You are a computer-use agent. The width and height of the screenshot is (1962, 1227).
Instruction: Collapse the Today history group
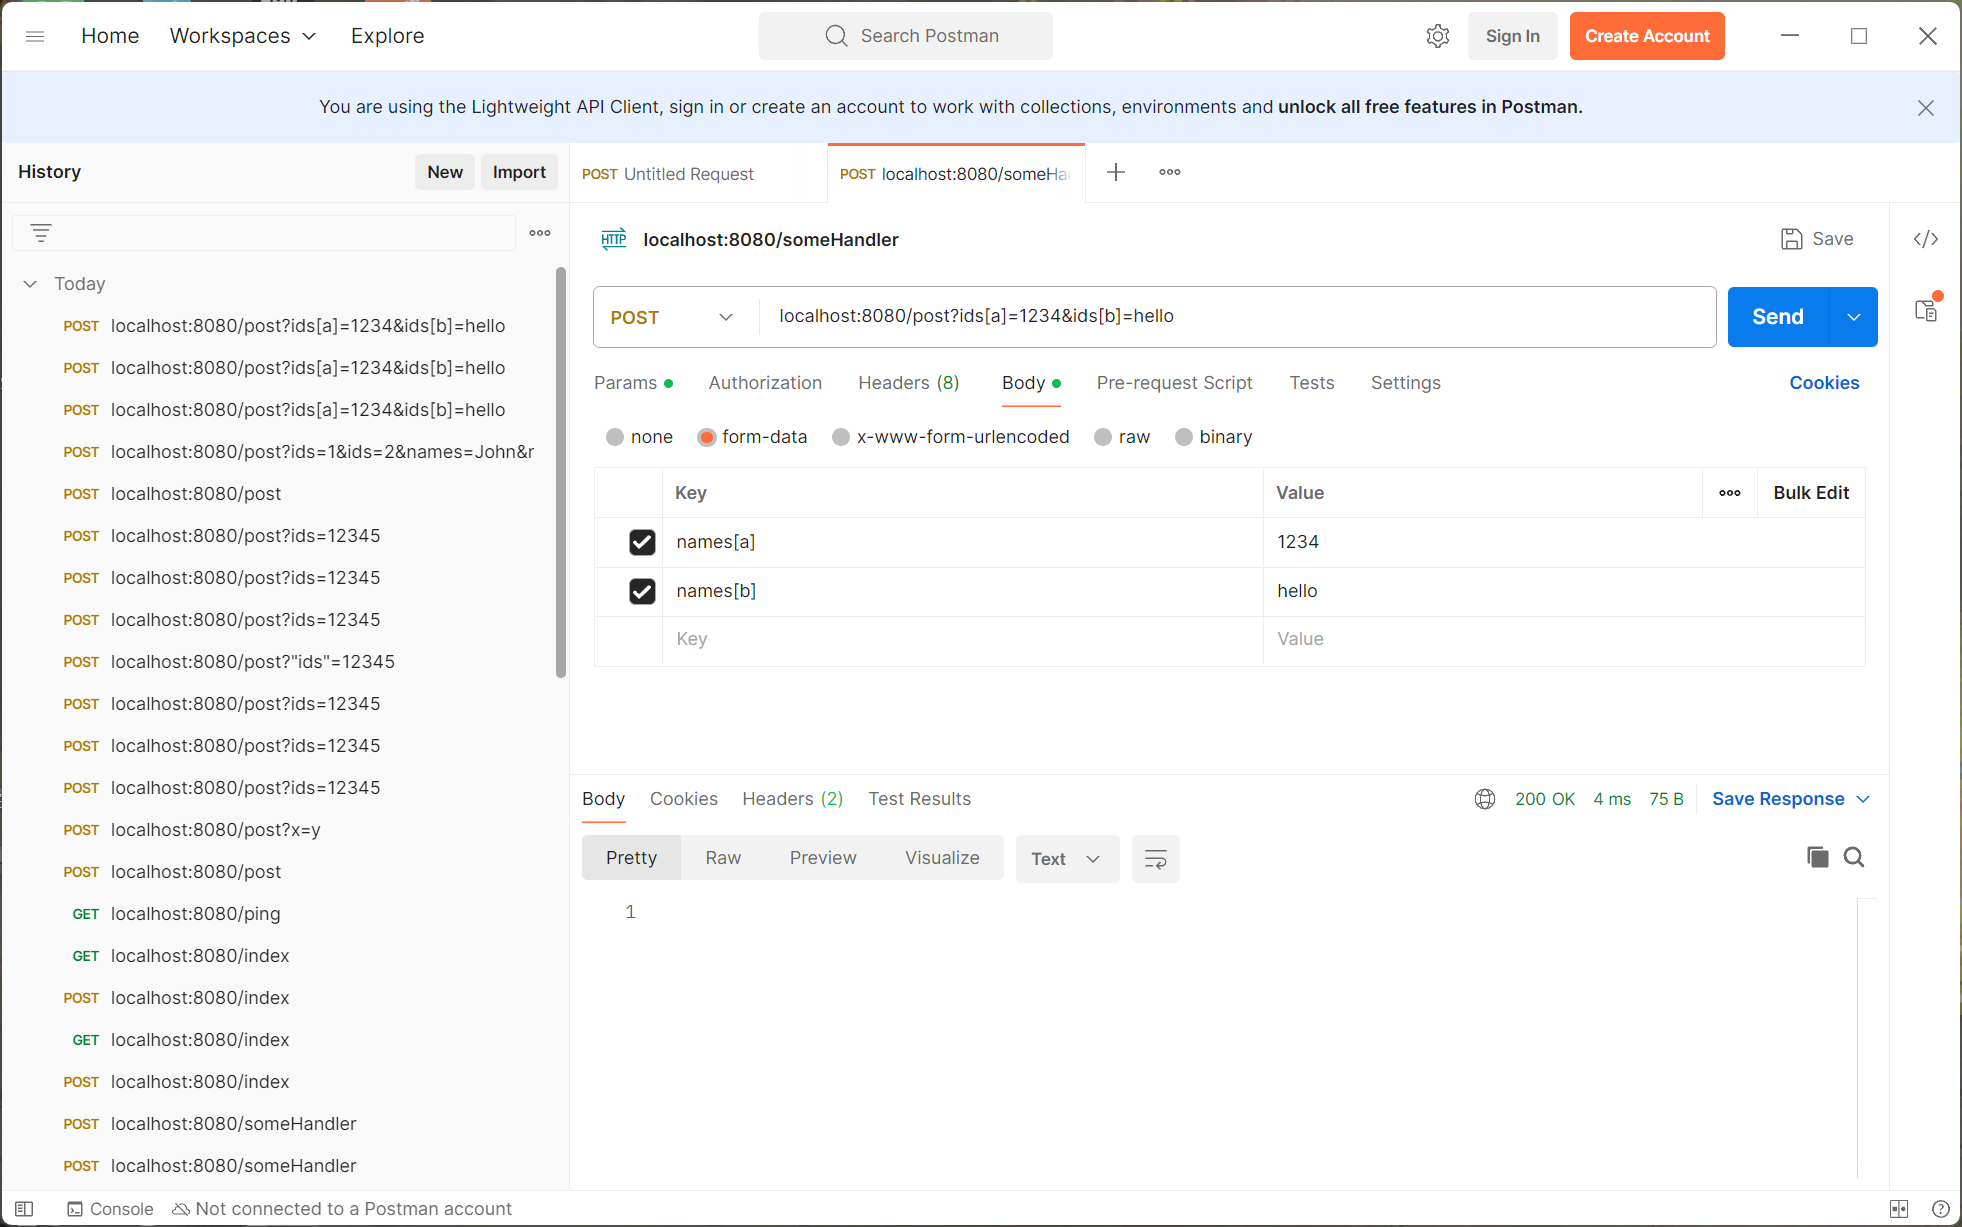coord(30,284)
